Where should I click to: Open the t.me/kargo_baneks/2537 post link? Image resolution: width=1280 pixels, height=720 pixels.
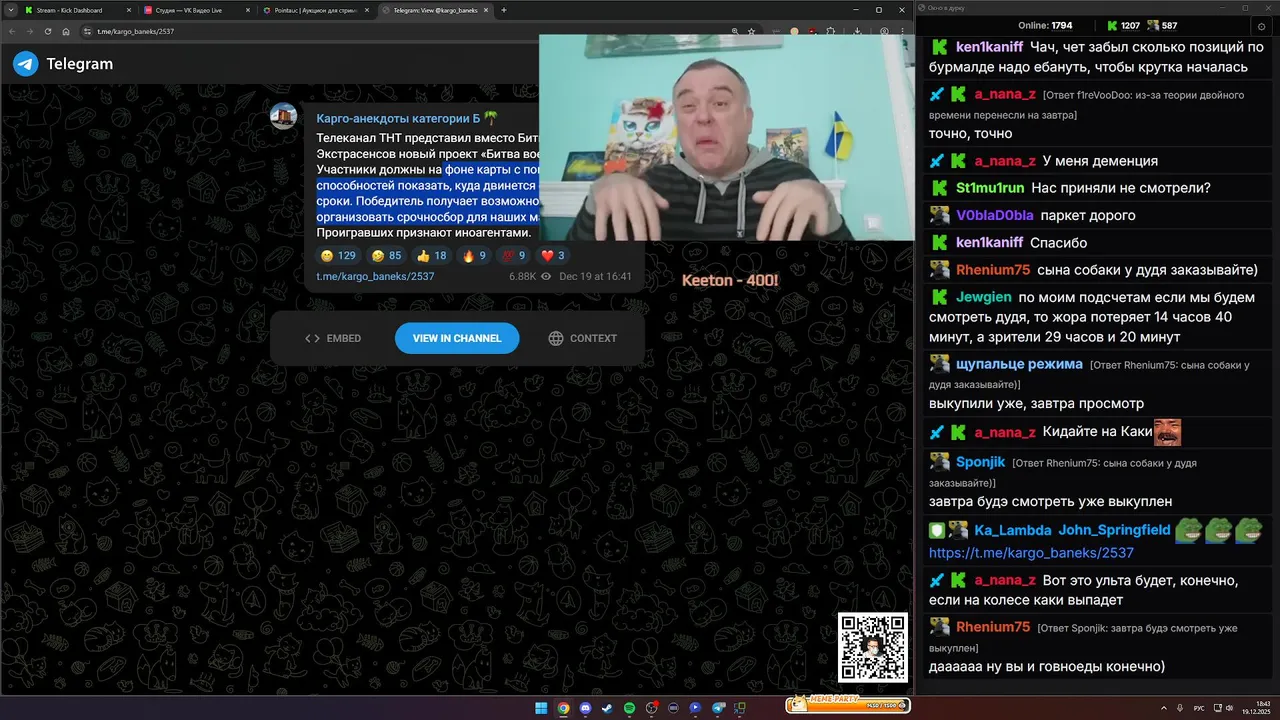[375, 276]
